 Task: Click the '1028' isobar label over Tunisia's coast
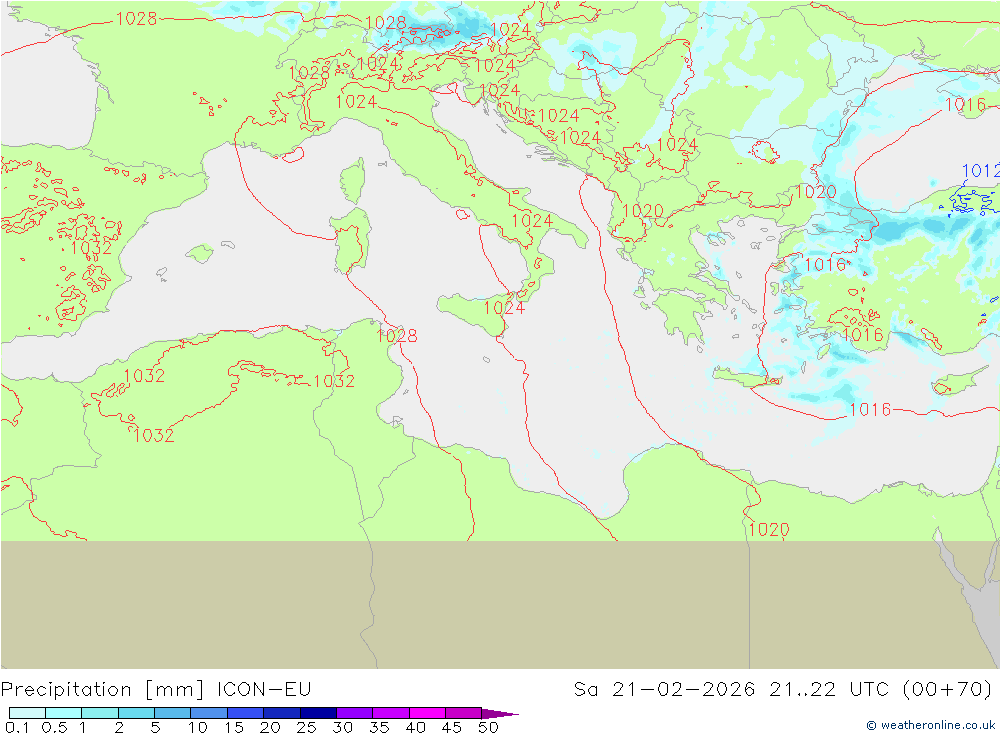click(x=397, y=336)
